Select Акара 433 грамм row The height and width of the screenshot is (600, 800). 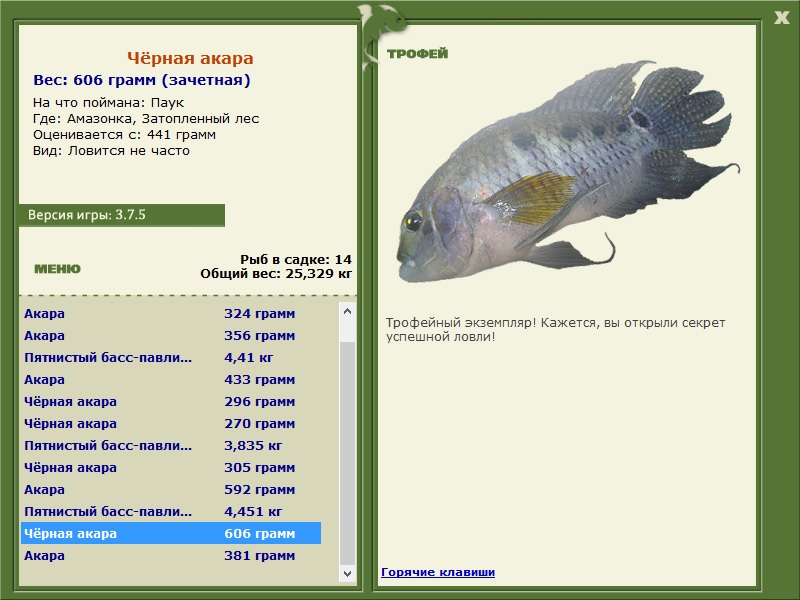click(171, 380)
